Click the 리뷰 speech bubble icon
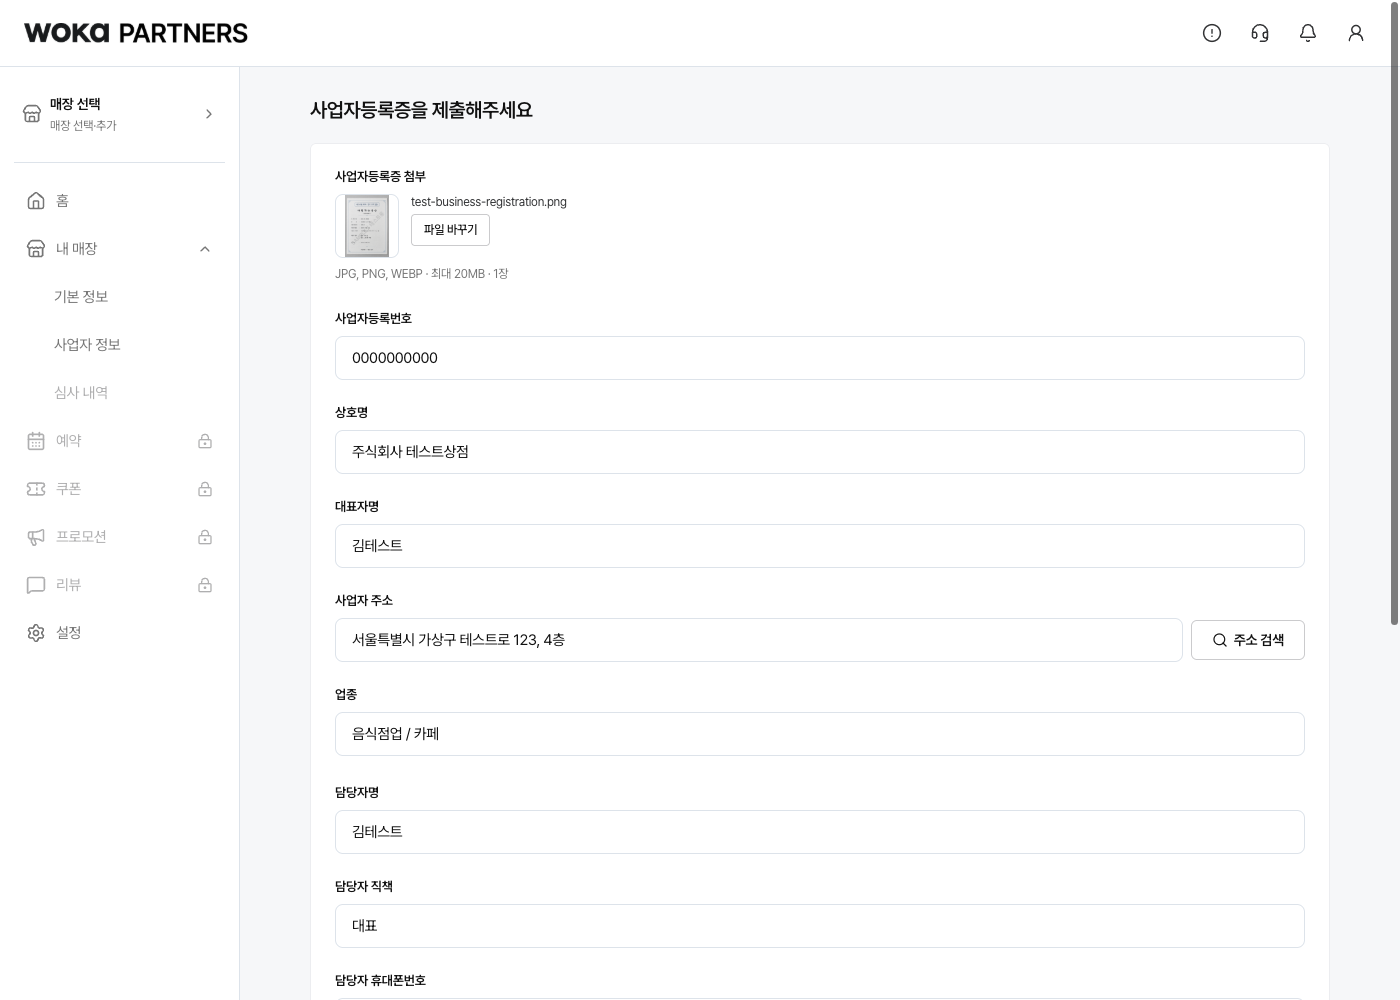This screenshot has width=1400, height=1000. click(36, 585)
